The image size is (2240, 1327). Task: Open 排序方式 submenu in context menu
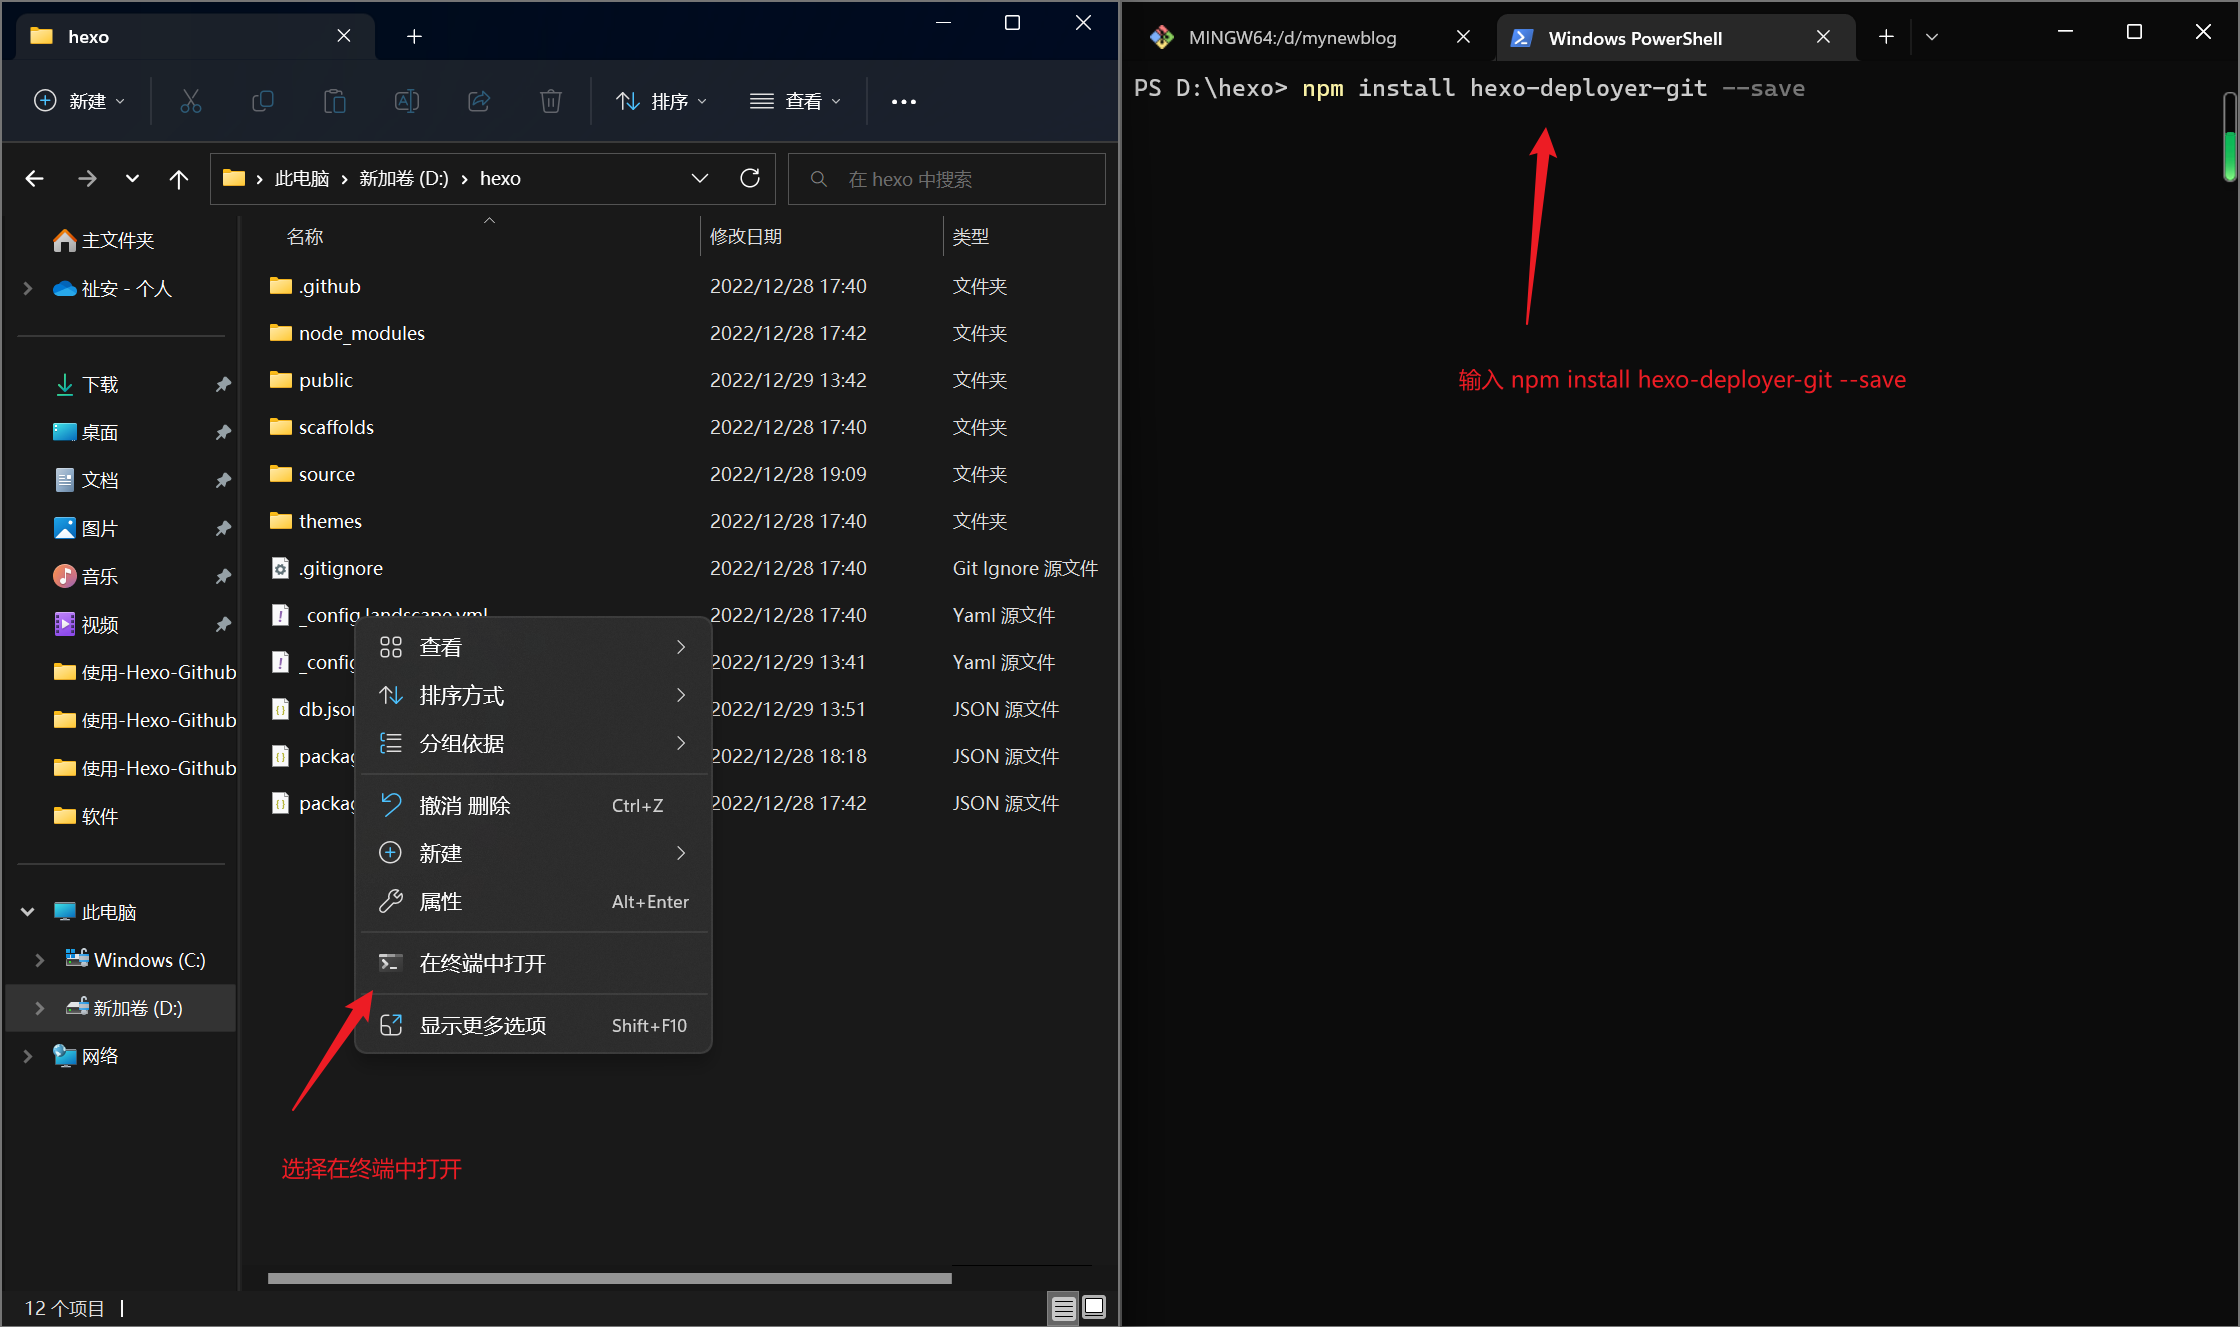point(533,695)
